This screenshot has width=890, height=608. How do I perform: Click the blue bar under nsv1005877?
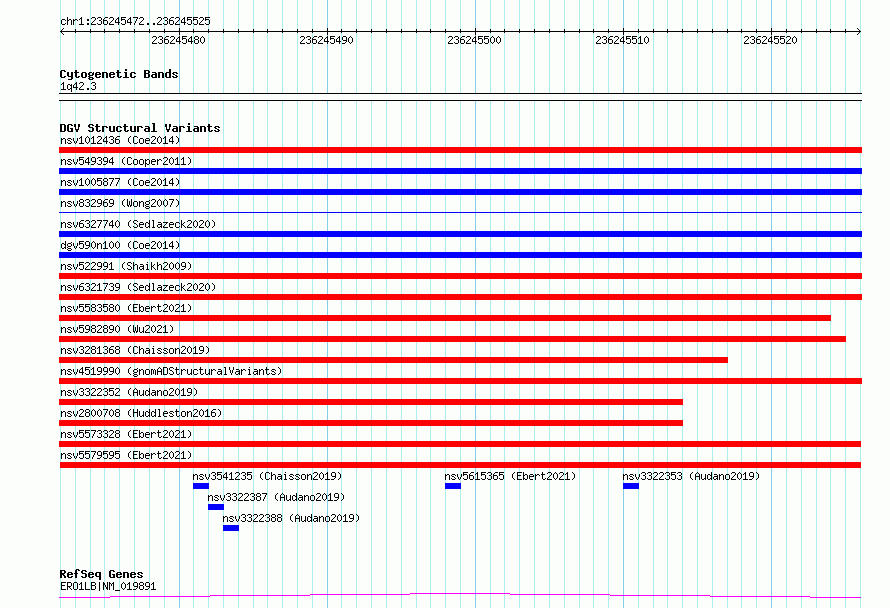(460, 192)
